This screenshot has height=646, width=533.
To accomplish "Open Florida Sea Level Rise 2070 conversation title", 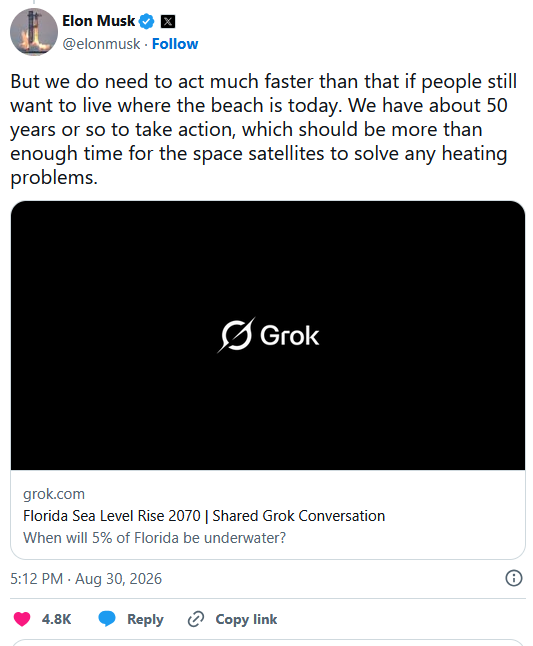I will [x=204, y=516].
